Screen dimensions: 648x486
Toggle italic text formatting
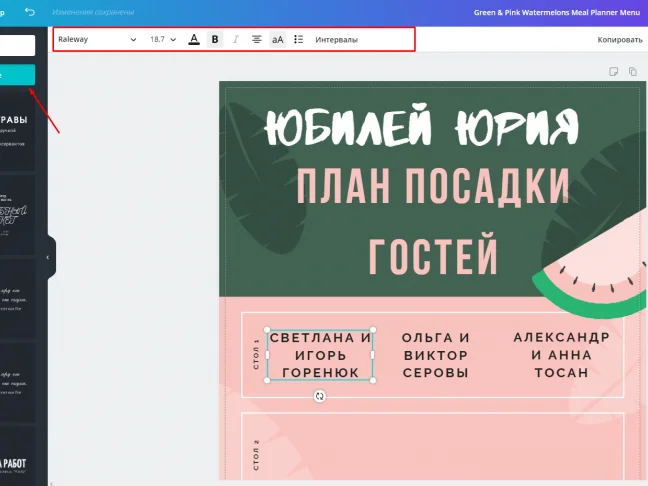[x=236, y=39]
